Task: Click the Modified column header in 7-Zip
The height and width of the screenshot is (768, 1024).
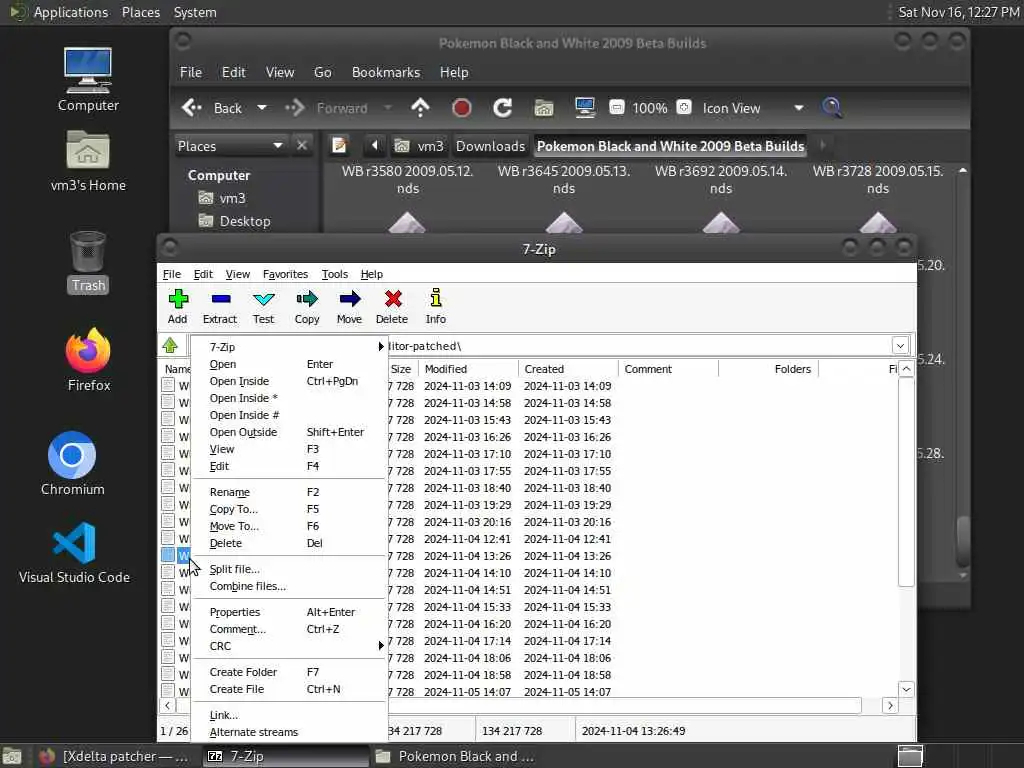Action: [468, 369]
